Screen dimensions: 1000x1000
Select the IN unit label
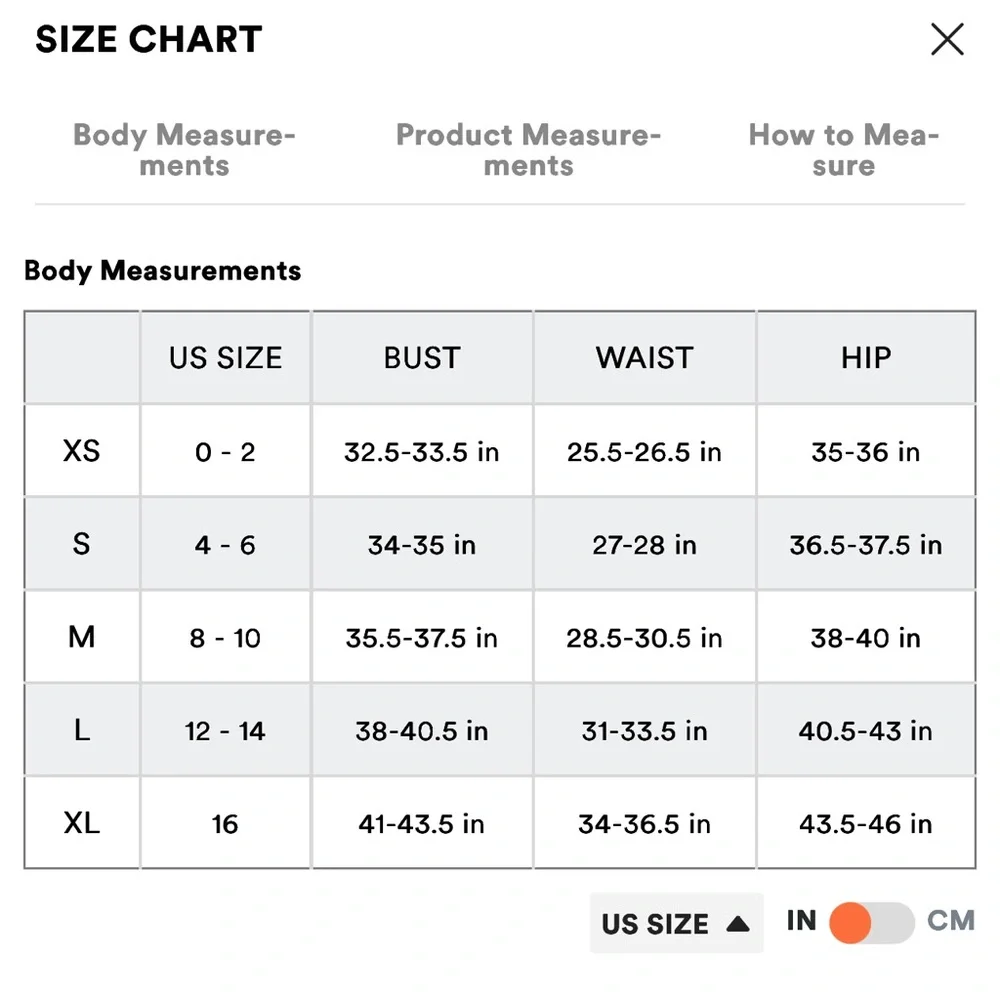coord(802,921)
